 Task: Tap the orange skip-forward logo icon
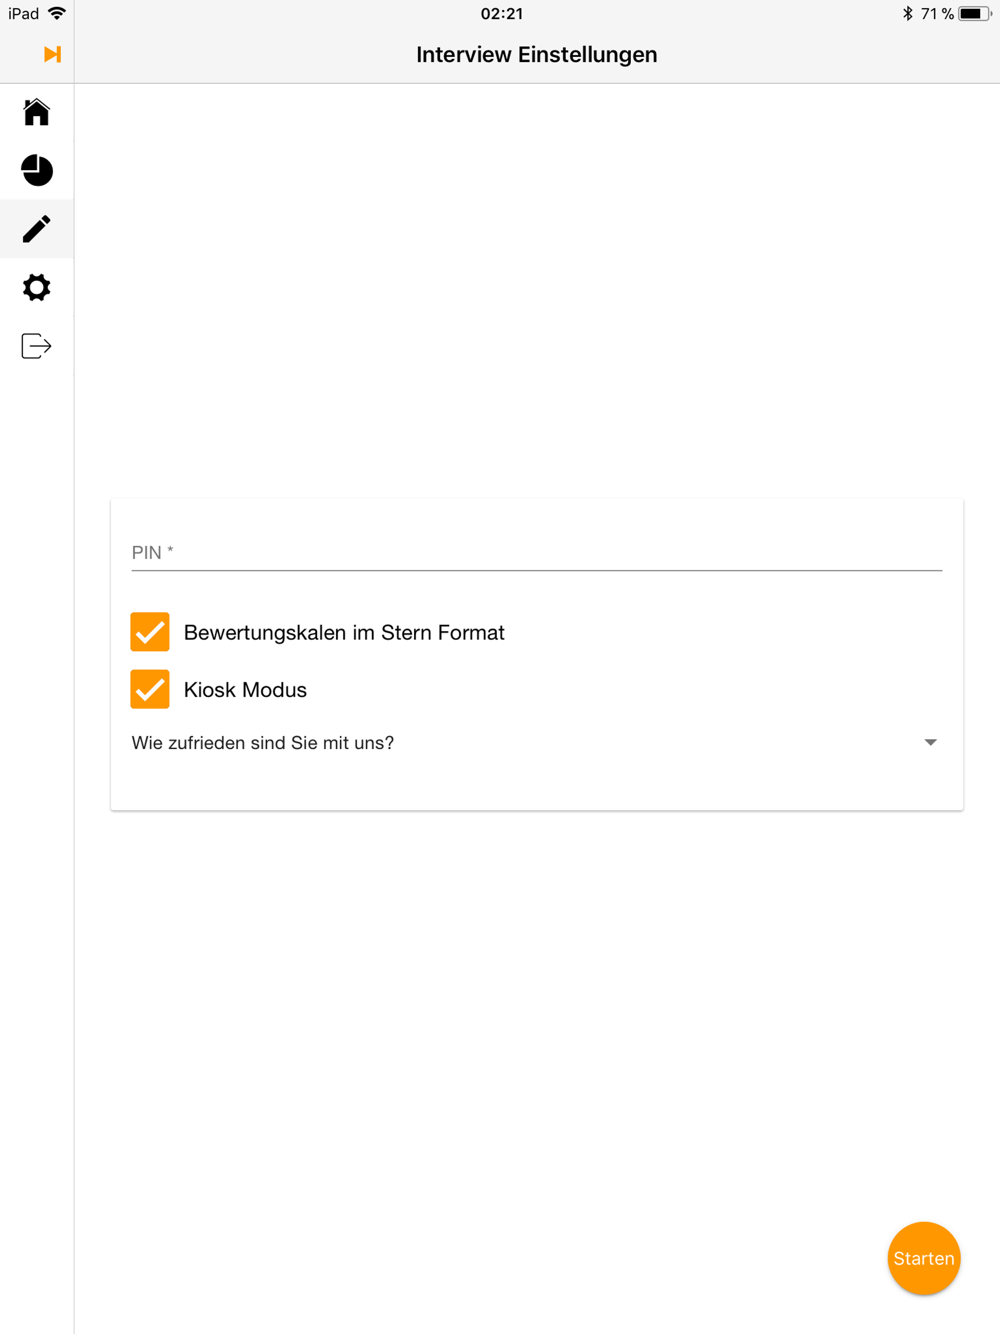pos(52,54)
